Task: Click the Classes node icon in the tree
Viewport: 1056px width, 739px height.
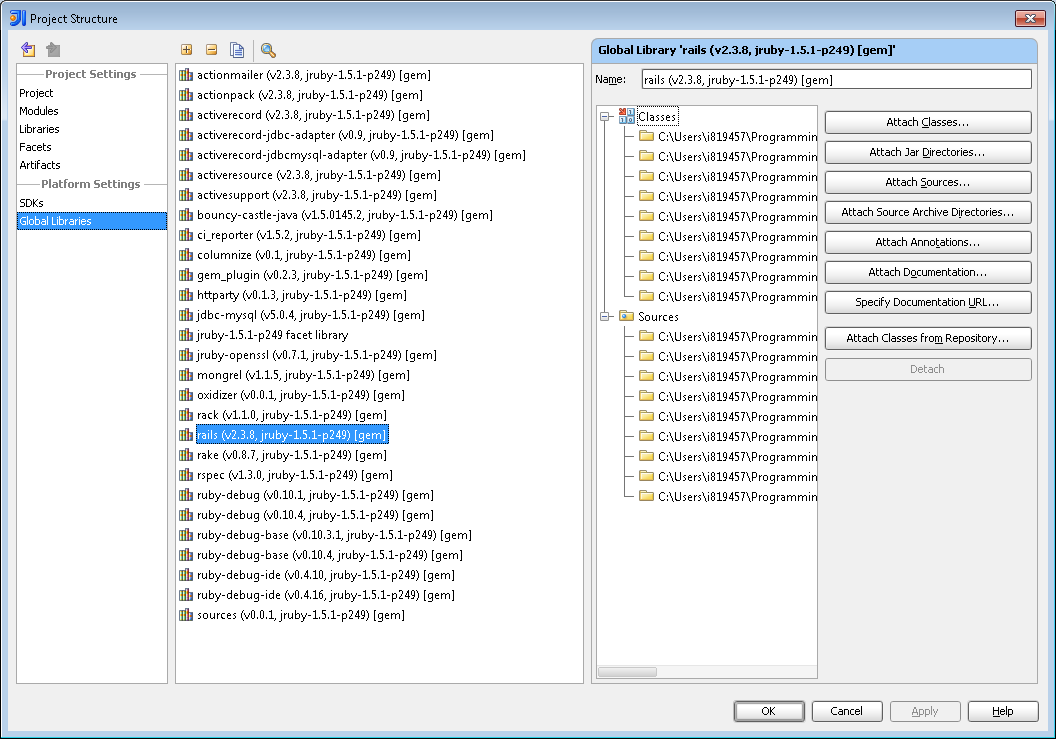Action: 626,115
